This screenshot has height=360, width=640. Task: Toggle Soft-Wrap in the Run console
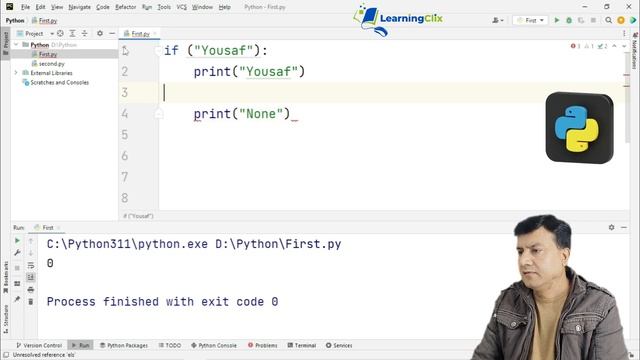31,265
